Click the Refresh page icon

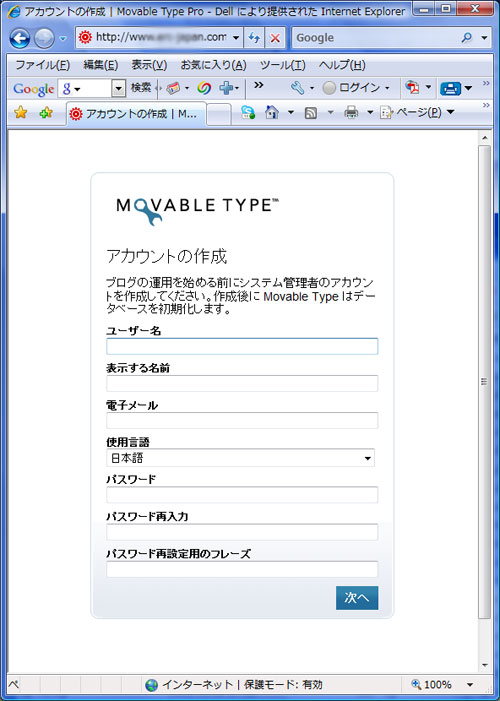[254, 38]
